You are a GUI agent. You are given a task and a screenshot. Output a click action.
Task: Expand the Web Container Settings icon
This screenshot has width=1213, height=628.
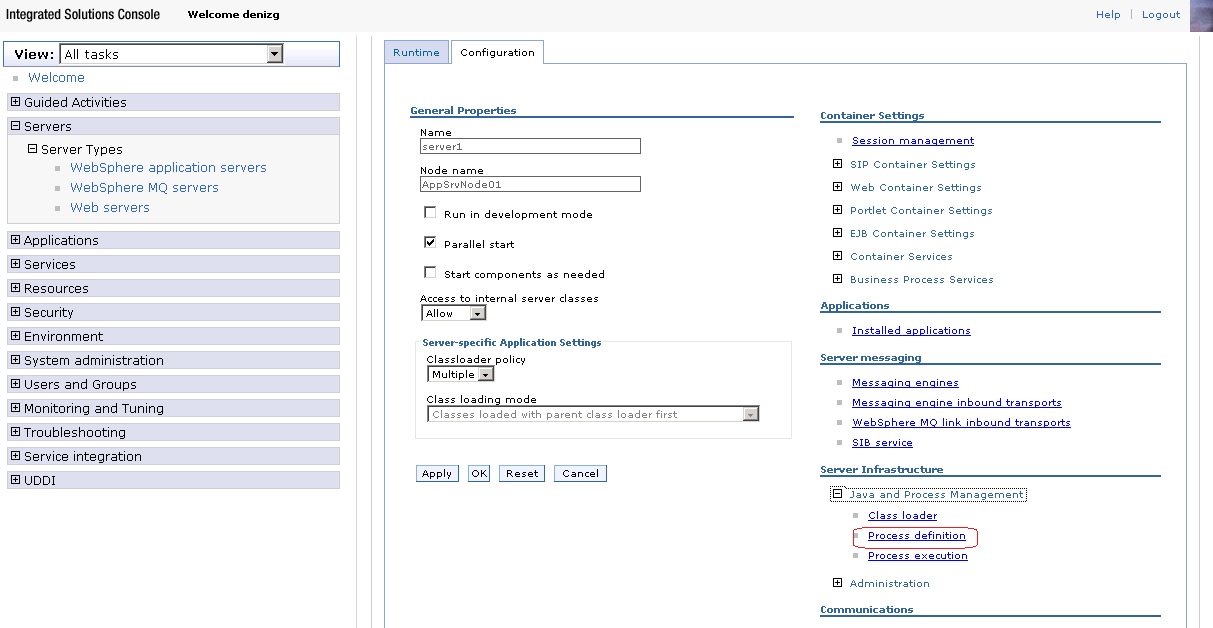coord(837,187)
